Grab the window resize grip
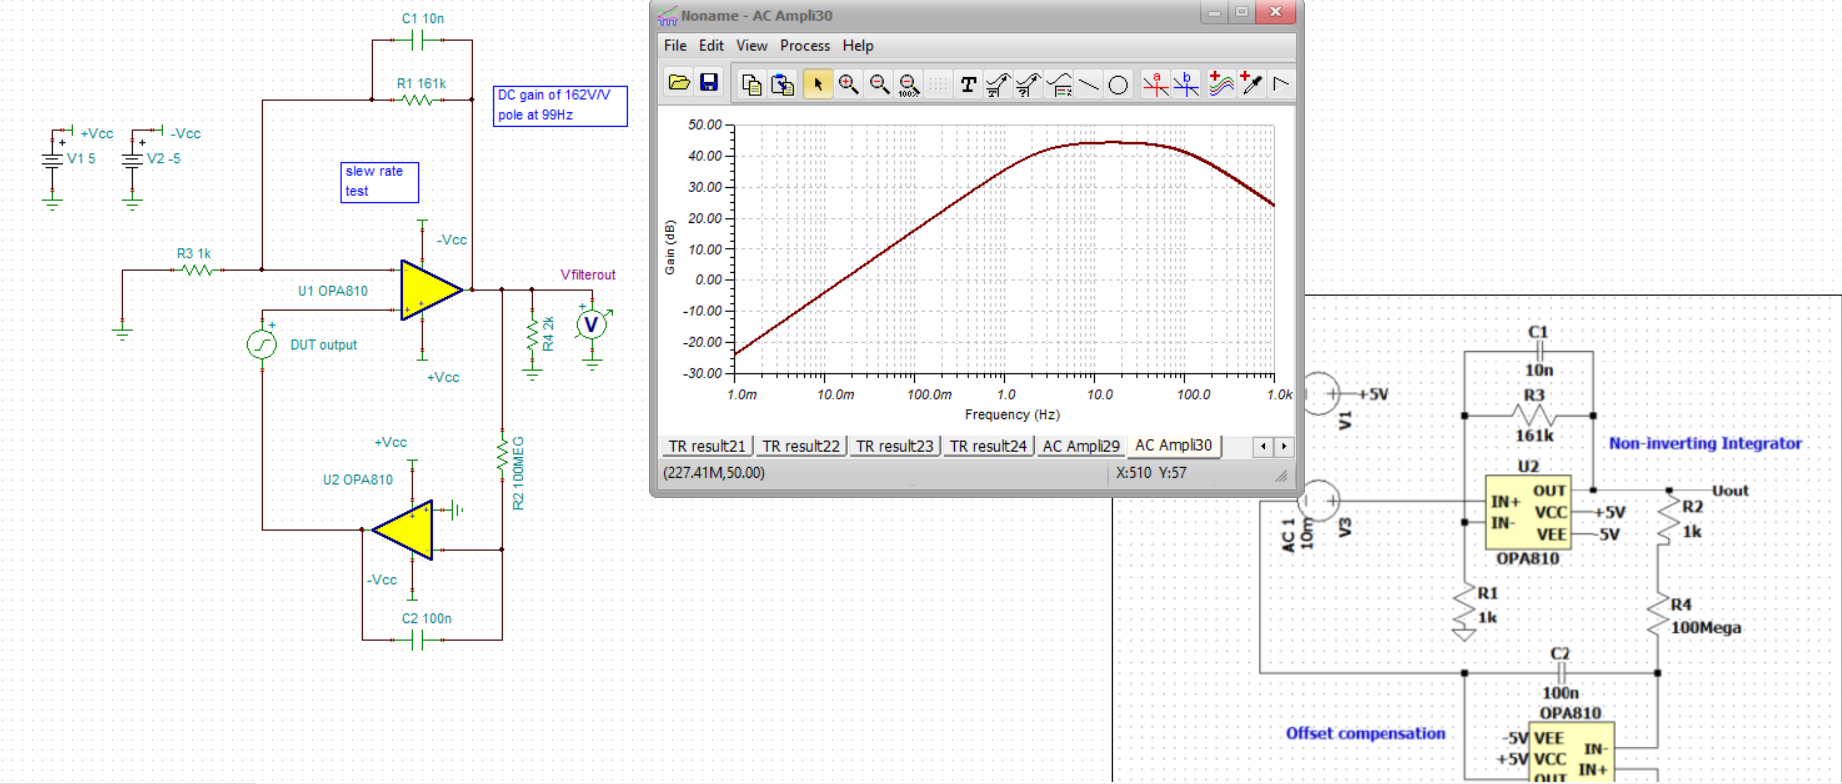 (1281, 476)
